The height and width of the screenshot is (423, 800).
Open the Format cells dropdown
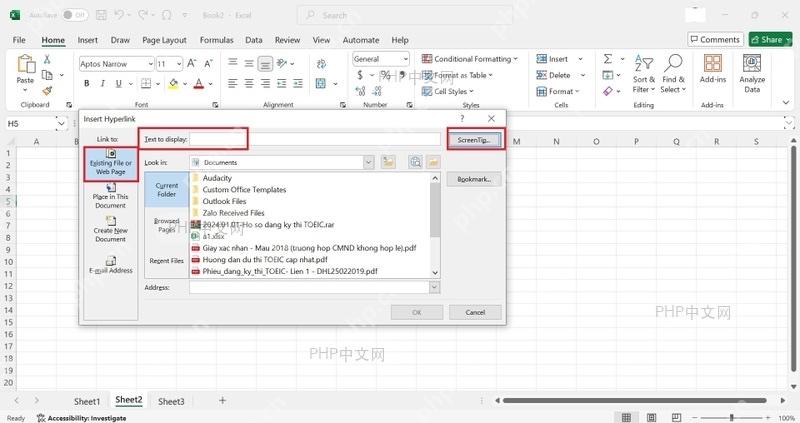tap(558, 91)
